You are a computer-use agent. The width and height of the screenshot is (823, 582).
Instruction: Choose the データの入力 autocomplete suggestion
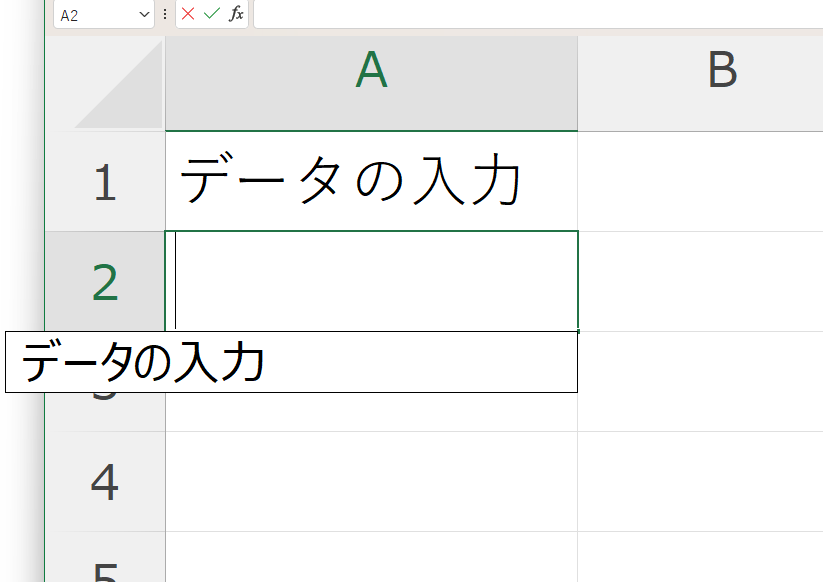tap(291, 362)
